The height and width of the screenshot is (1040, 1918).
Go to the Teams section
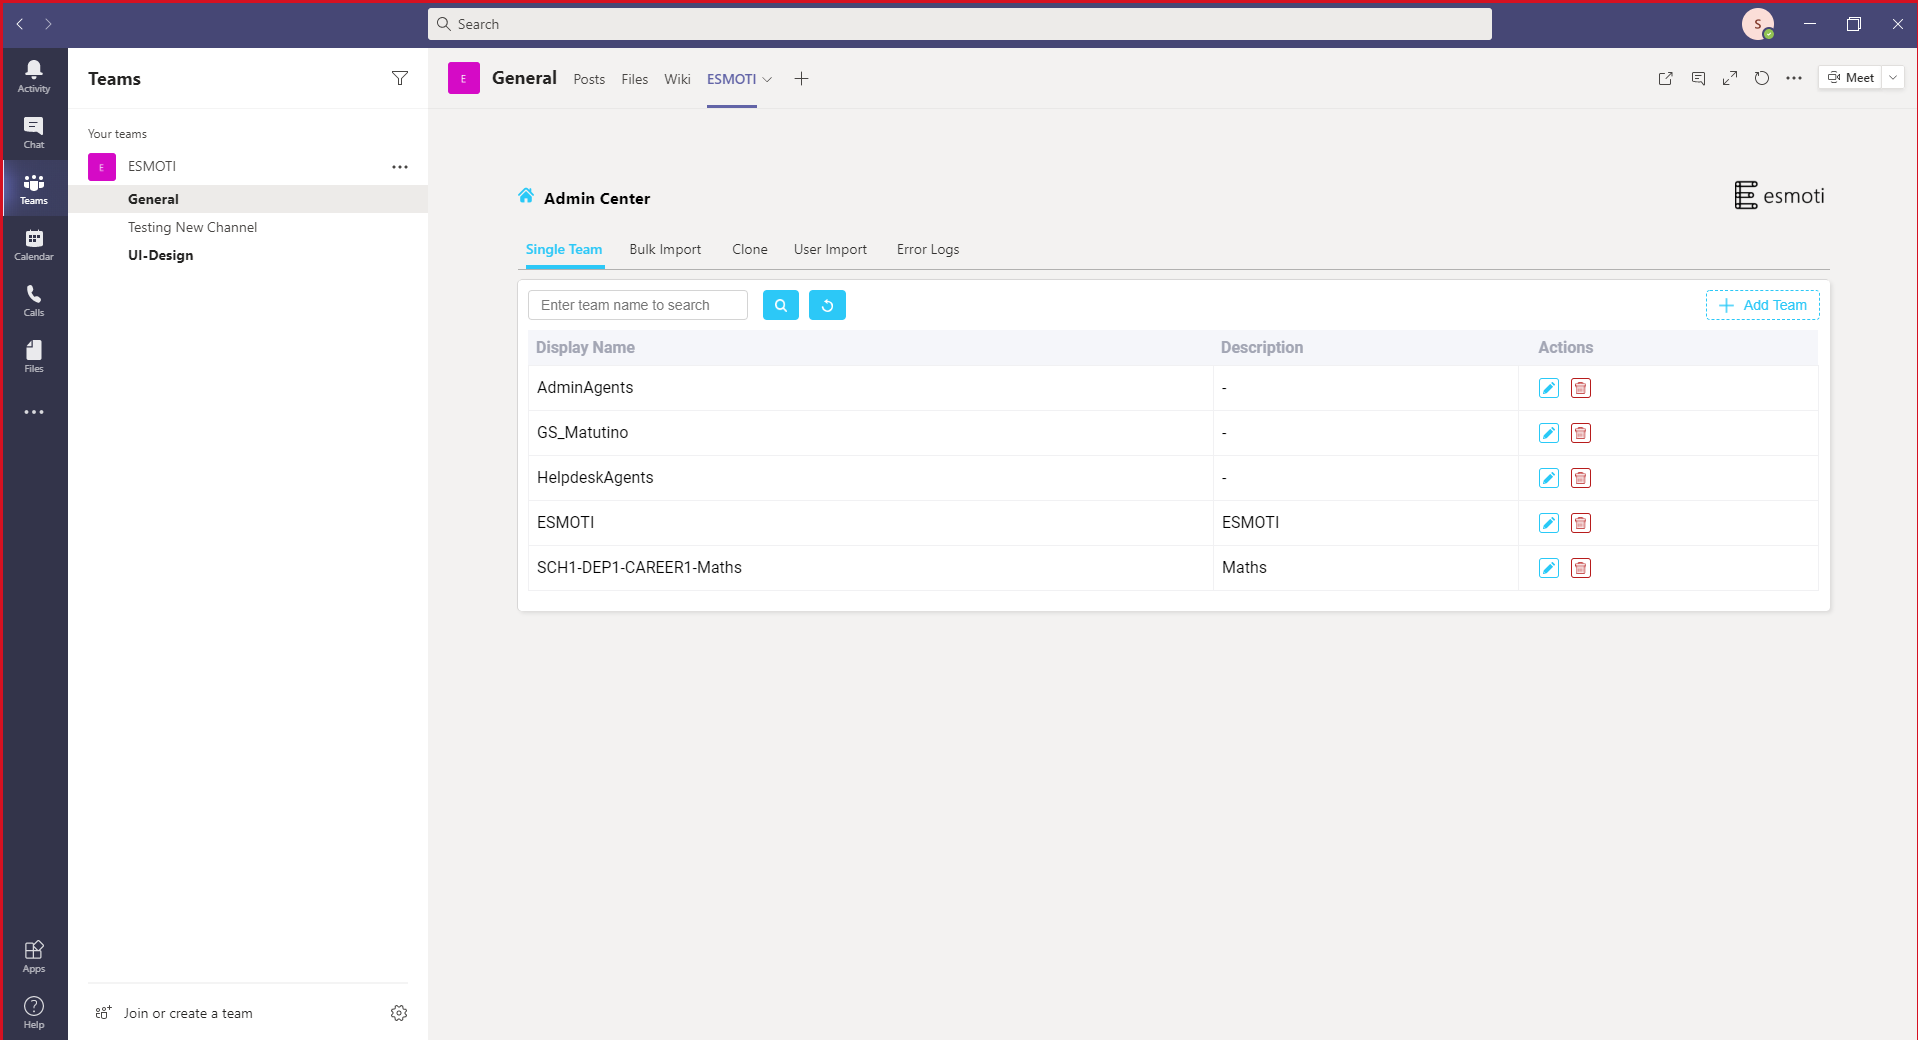coord(34,188)
